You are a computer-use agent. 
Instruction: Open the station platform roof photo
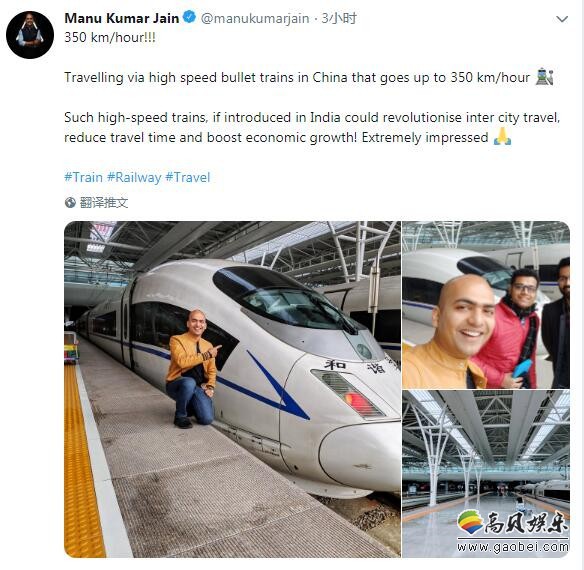[x=486, y=474]
